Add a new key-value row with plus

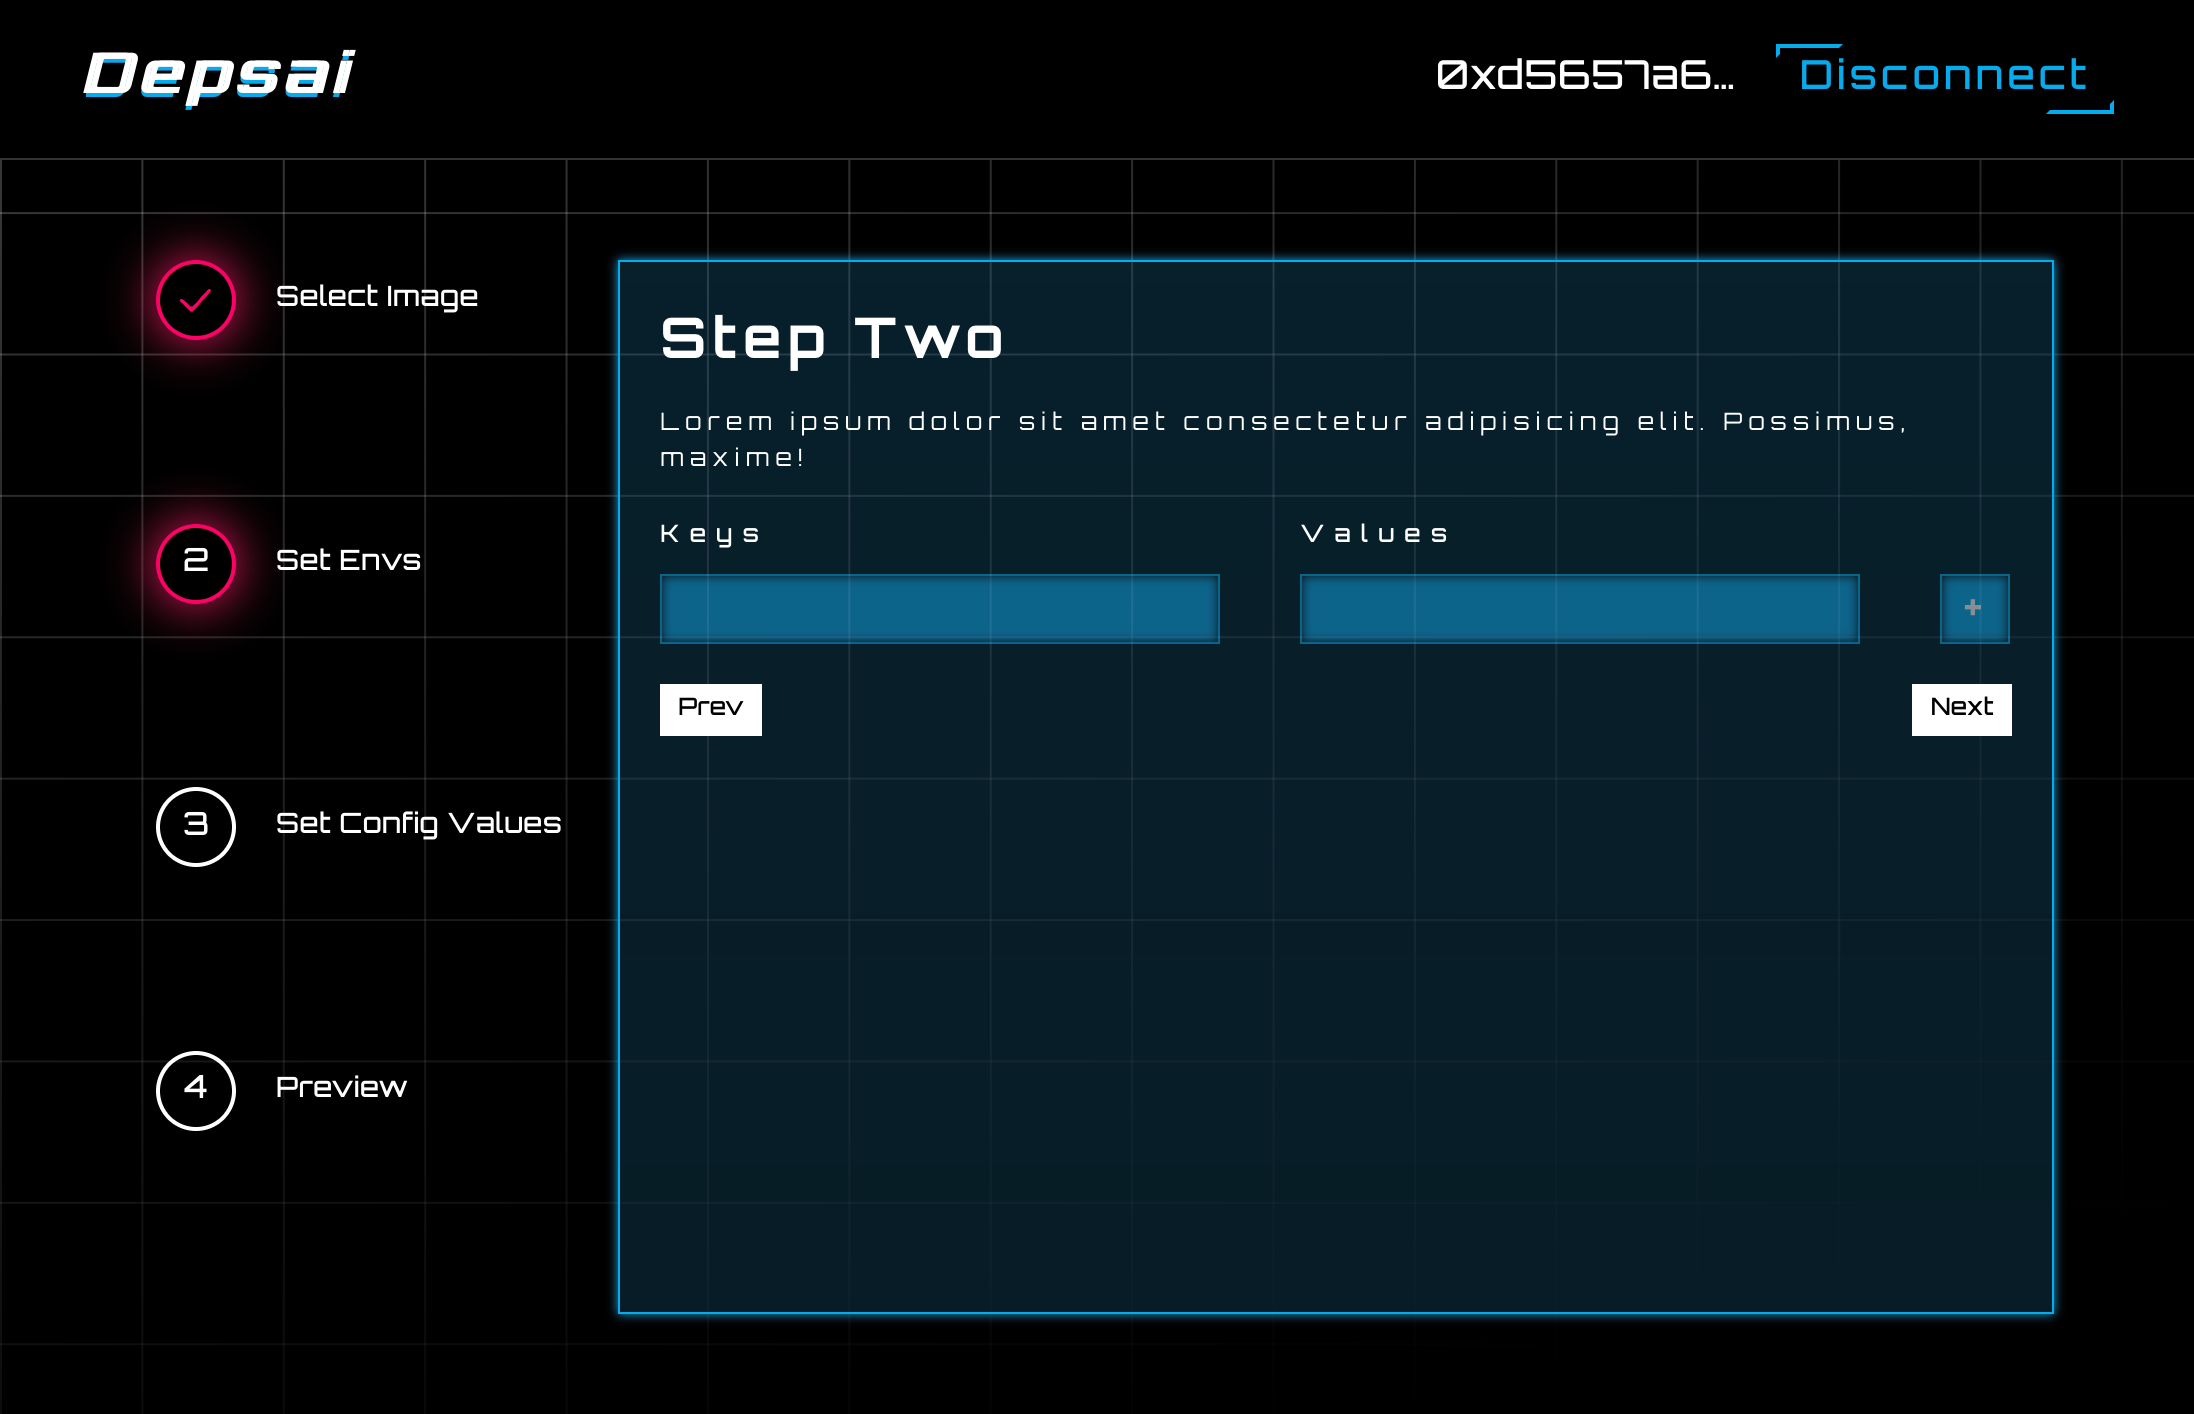tap(1974, 608)
